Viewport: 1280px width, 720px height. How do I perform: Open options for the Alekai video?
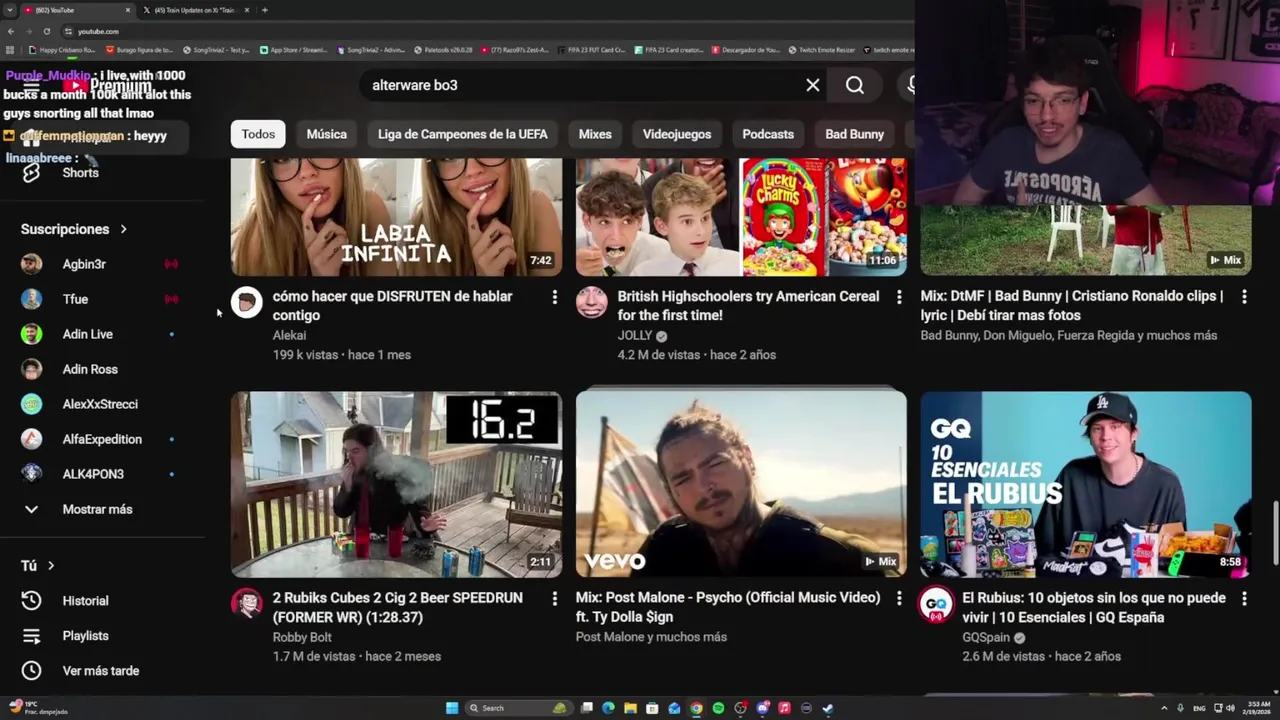(554, 297)
